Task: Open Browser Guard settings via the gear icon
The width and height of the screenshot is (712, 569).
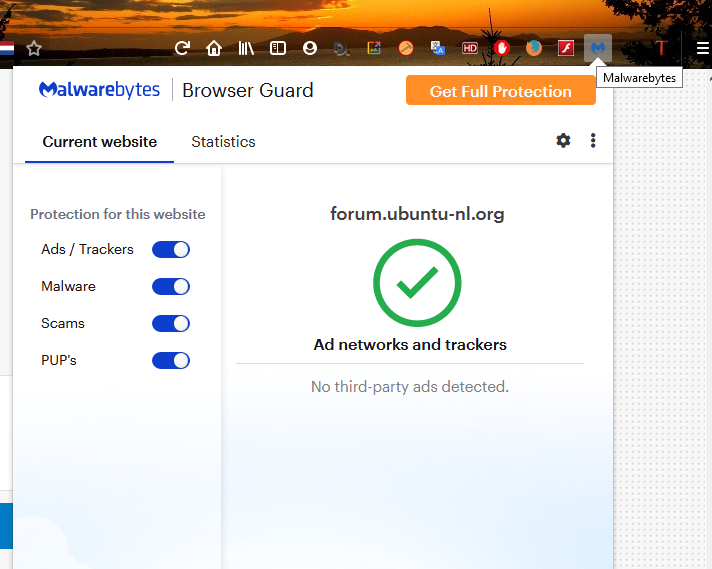Action: click(563, 141)
